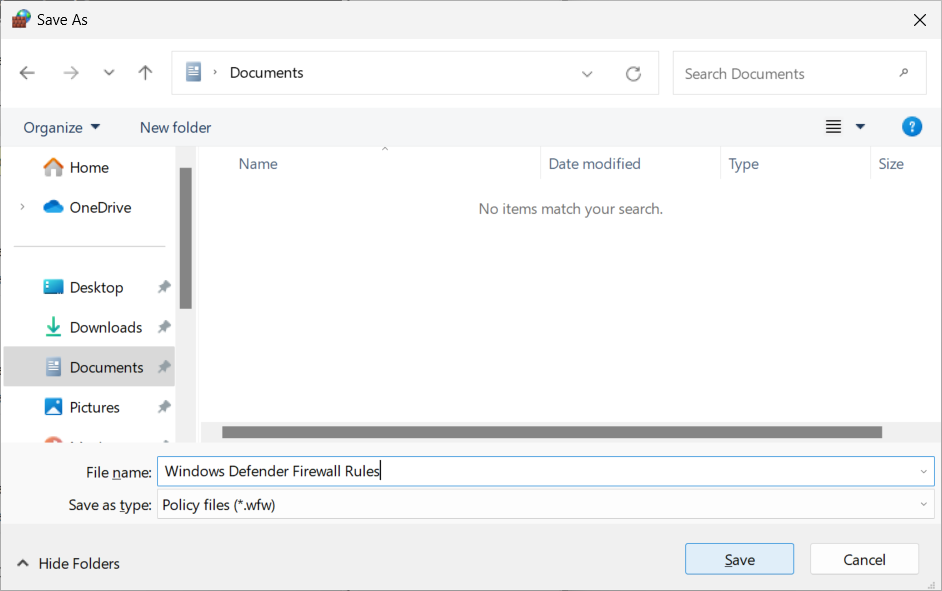Click the pin icon next to Documents
This screenshot has height=591, width=942.
[164, 367]
